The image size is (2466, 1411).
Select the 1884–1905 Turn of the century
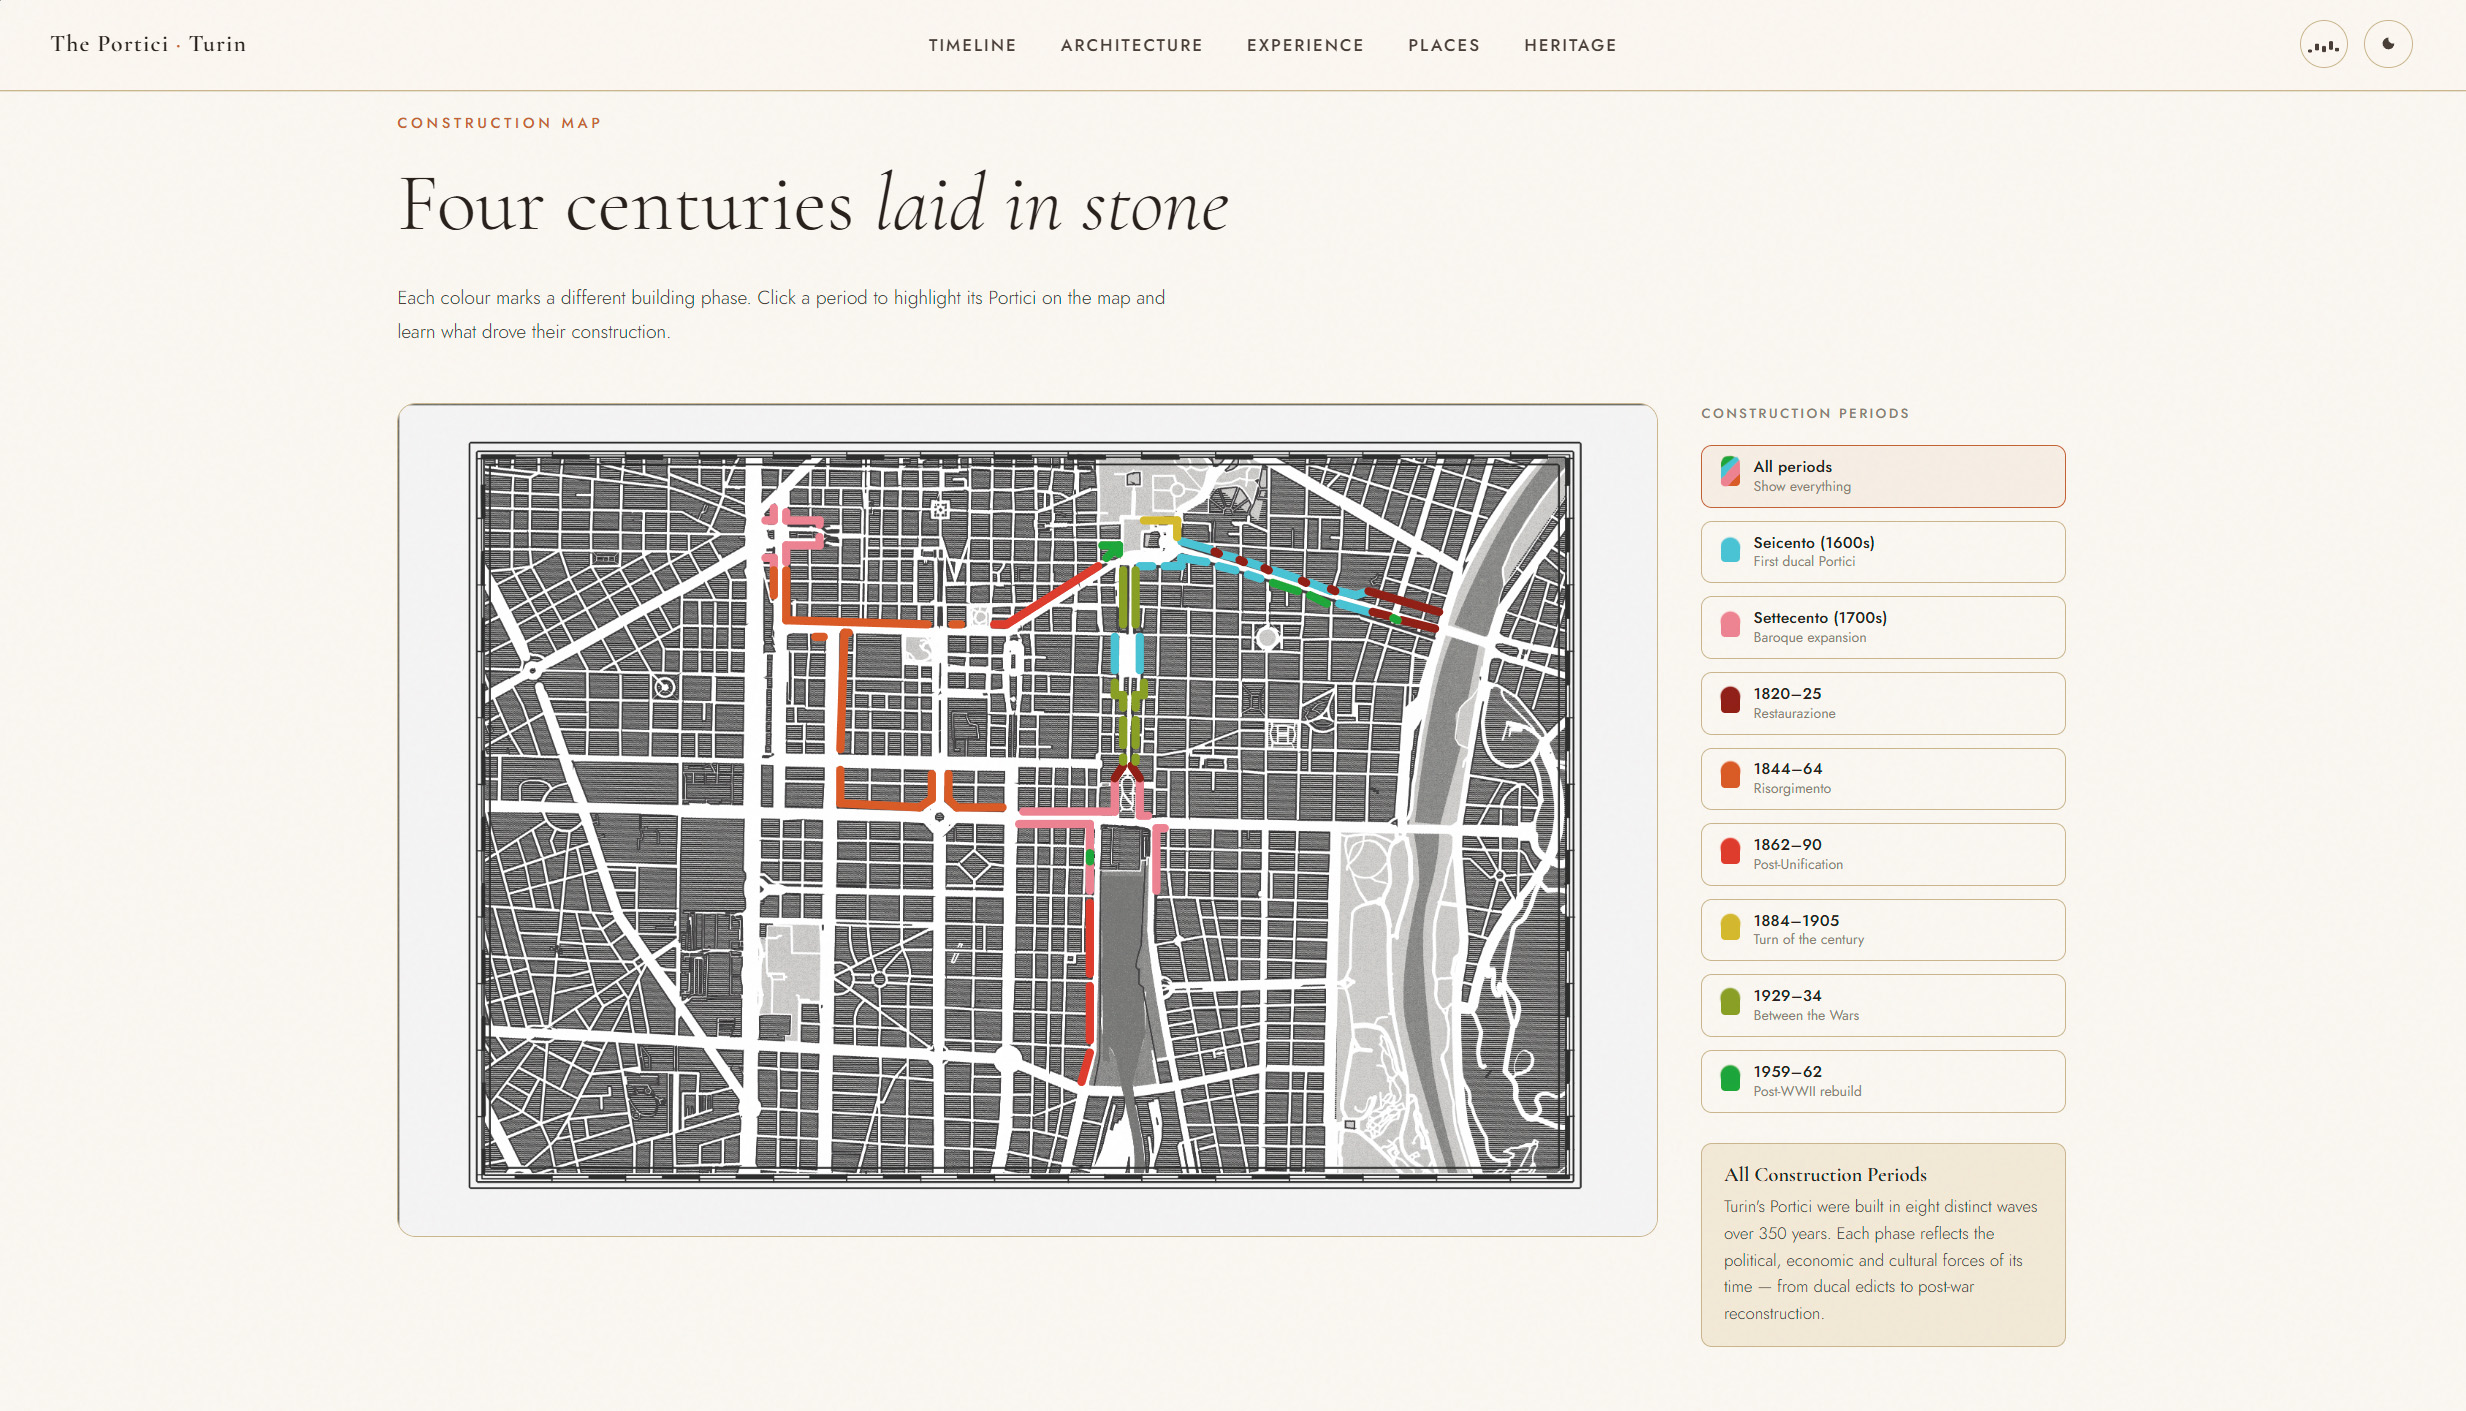[1883, 930]
